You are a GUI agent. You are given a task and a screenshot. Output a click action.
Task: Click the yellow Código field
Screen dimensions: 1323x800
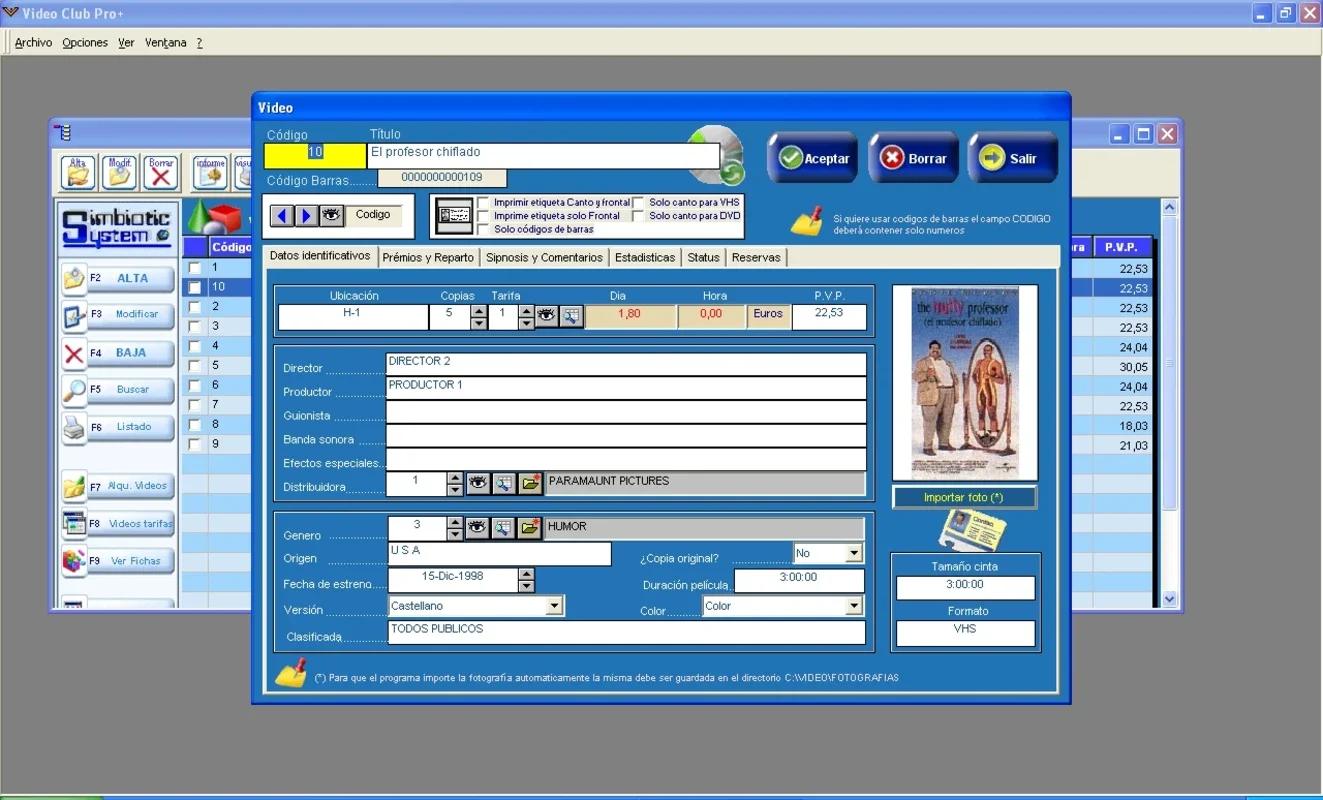pos(315,156)
